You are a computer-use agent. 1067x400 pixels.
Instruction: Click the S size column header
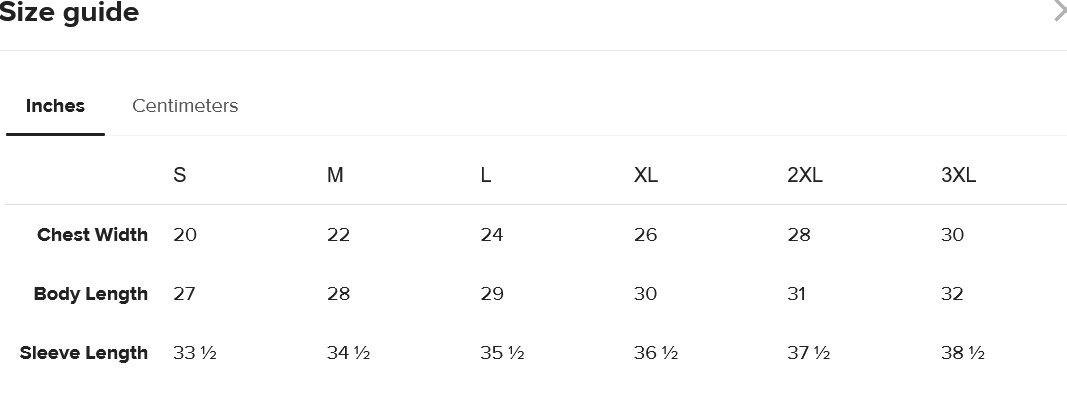180,175
